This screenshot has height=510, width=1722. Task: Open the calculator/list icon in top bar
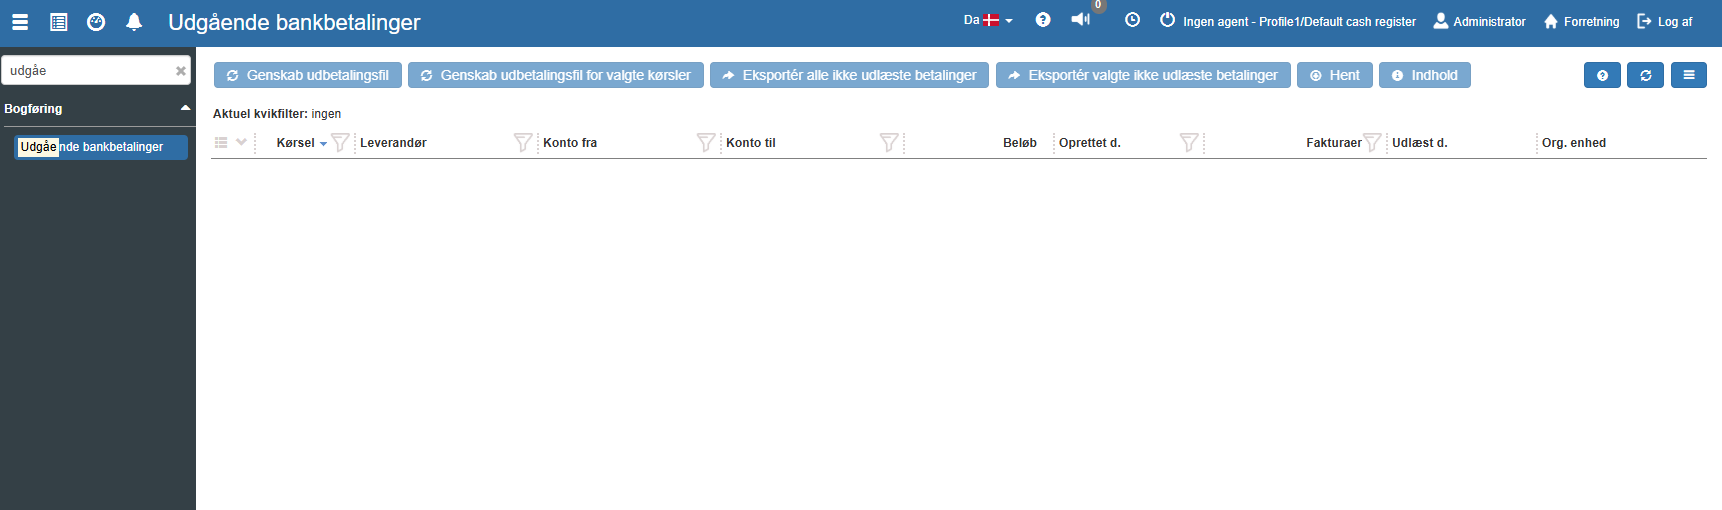click(59, 21)
